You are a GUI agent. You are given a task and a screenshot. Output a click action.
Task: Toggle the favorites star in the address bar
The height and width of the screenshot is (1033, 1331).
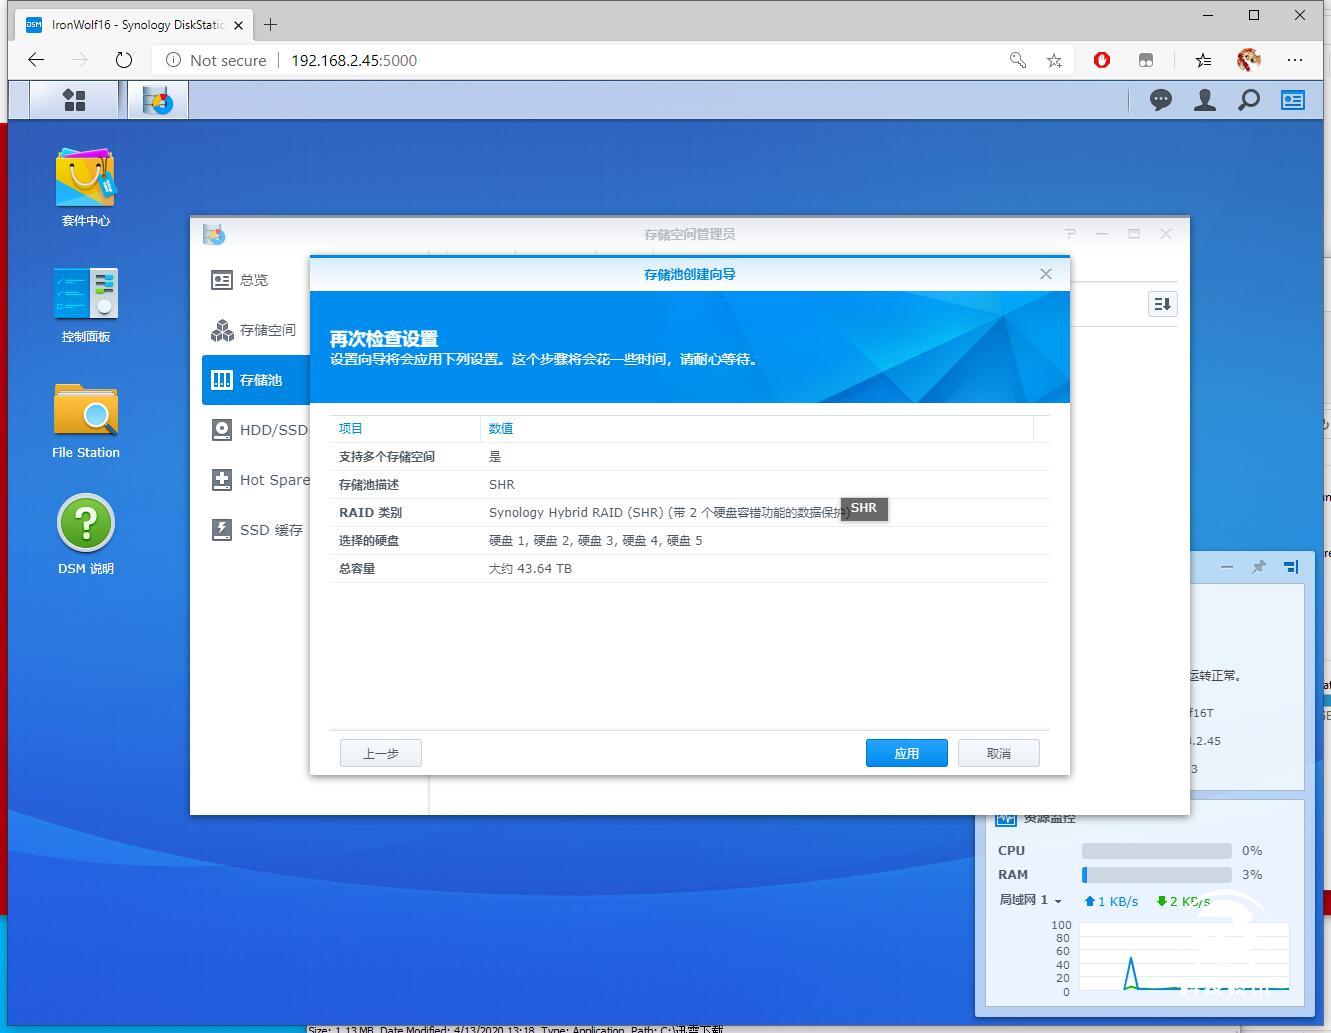tap(1053, 61)
